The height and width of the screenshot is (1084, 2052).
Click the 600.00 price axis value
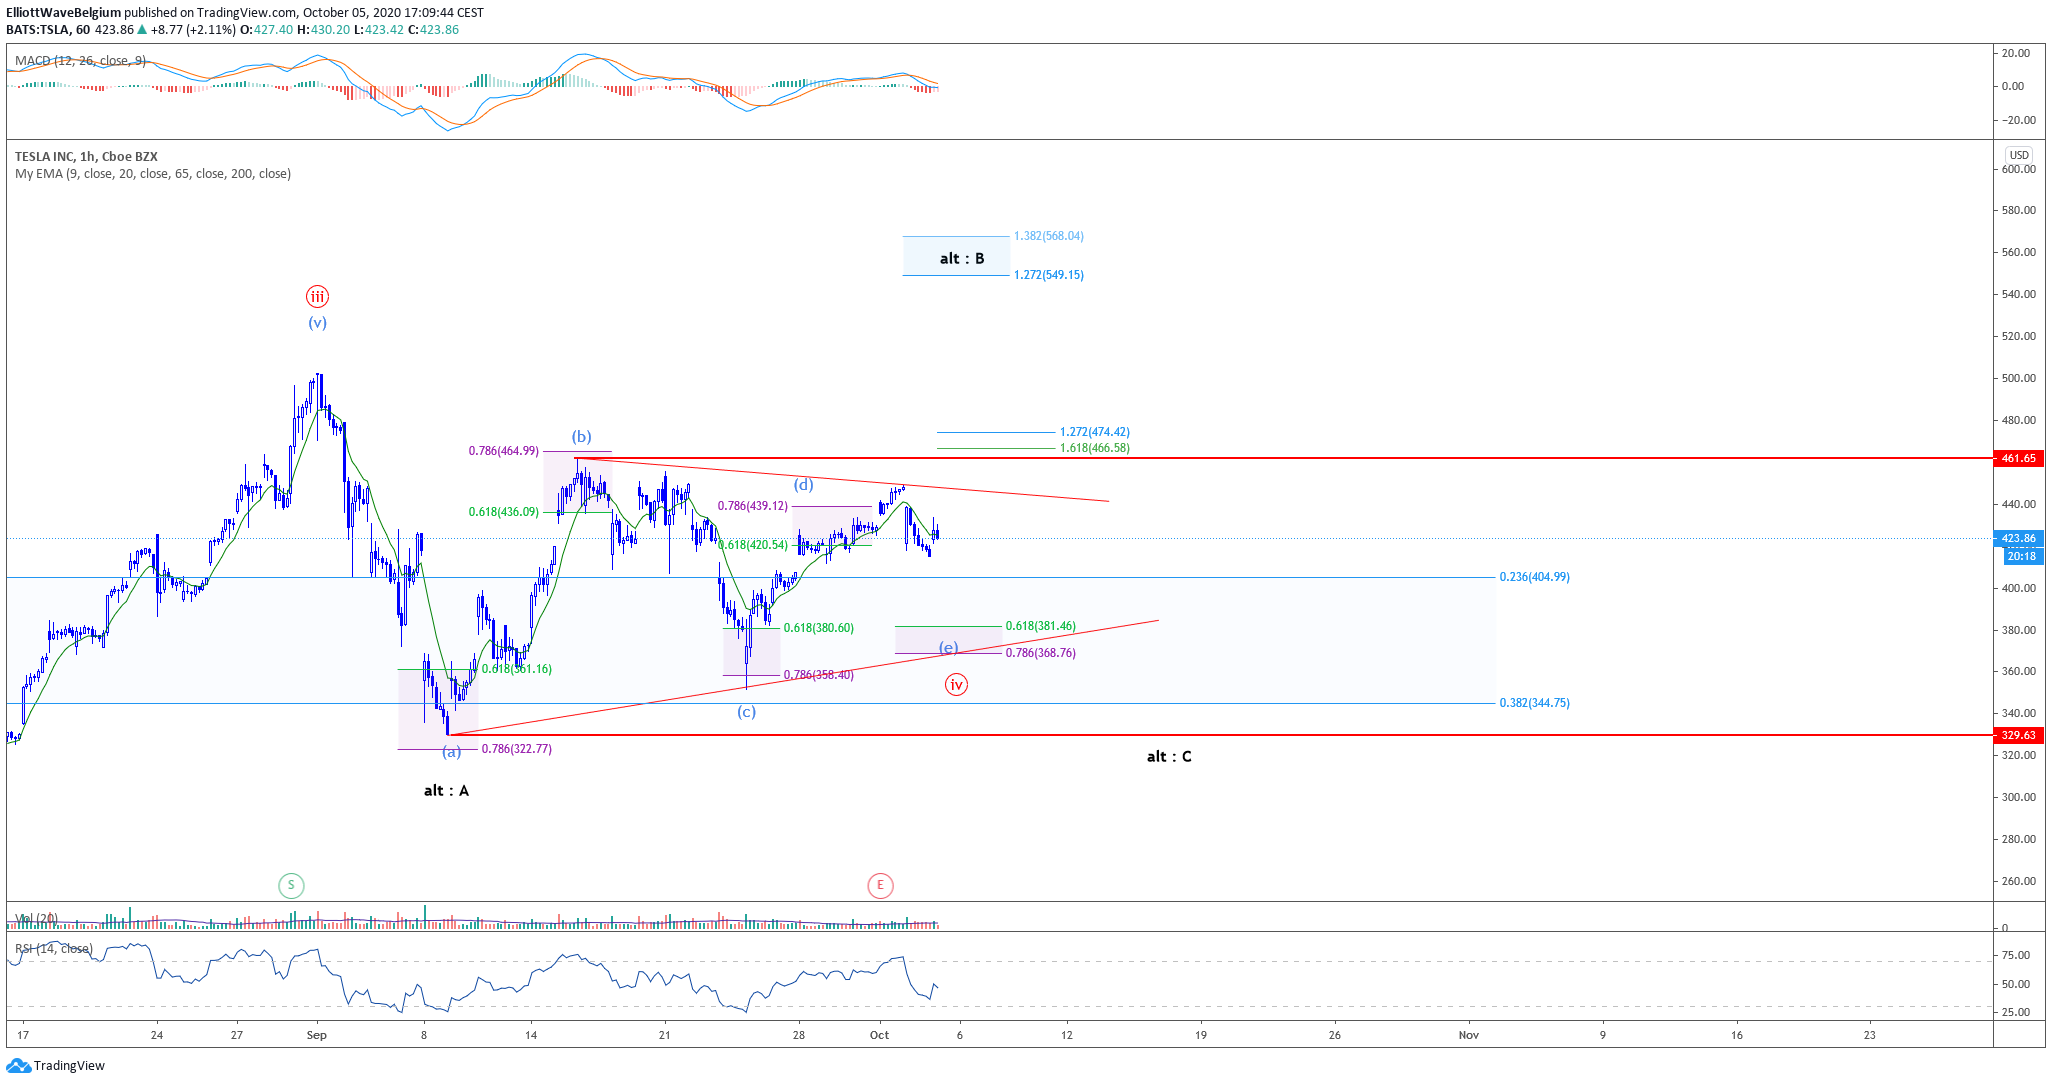[x=2019, y=169]
